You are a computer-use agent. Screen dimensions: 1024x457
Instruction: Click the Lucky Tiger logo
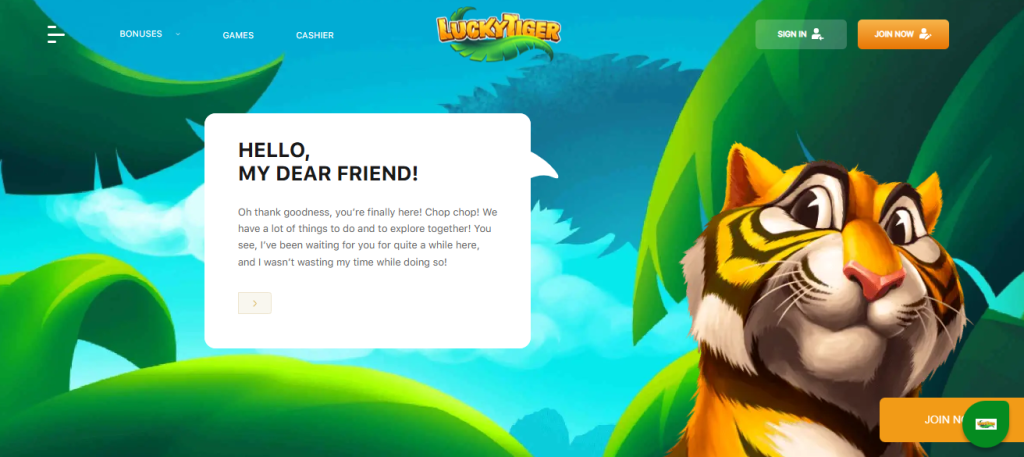(498, 33)
